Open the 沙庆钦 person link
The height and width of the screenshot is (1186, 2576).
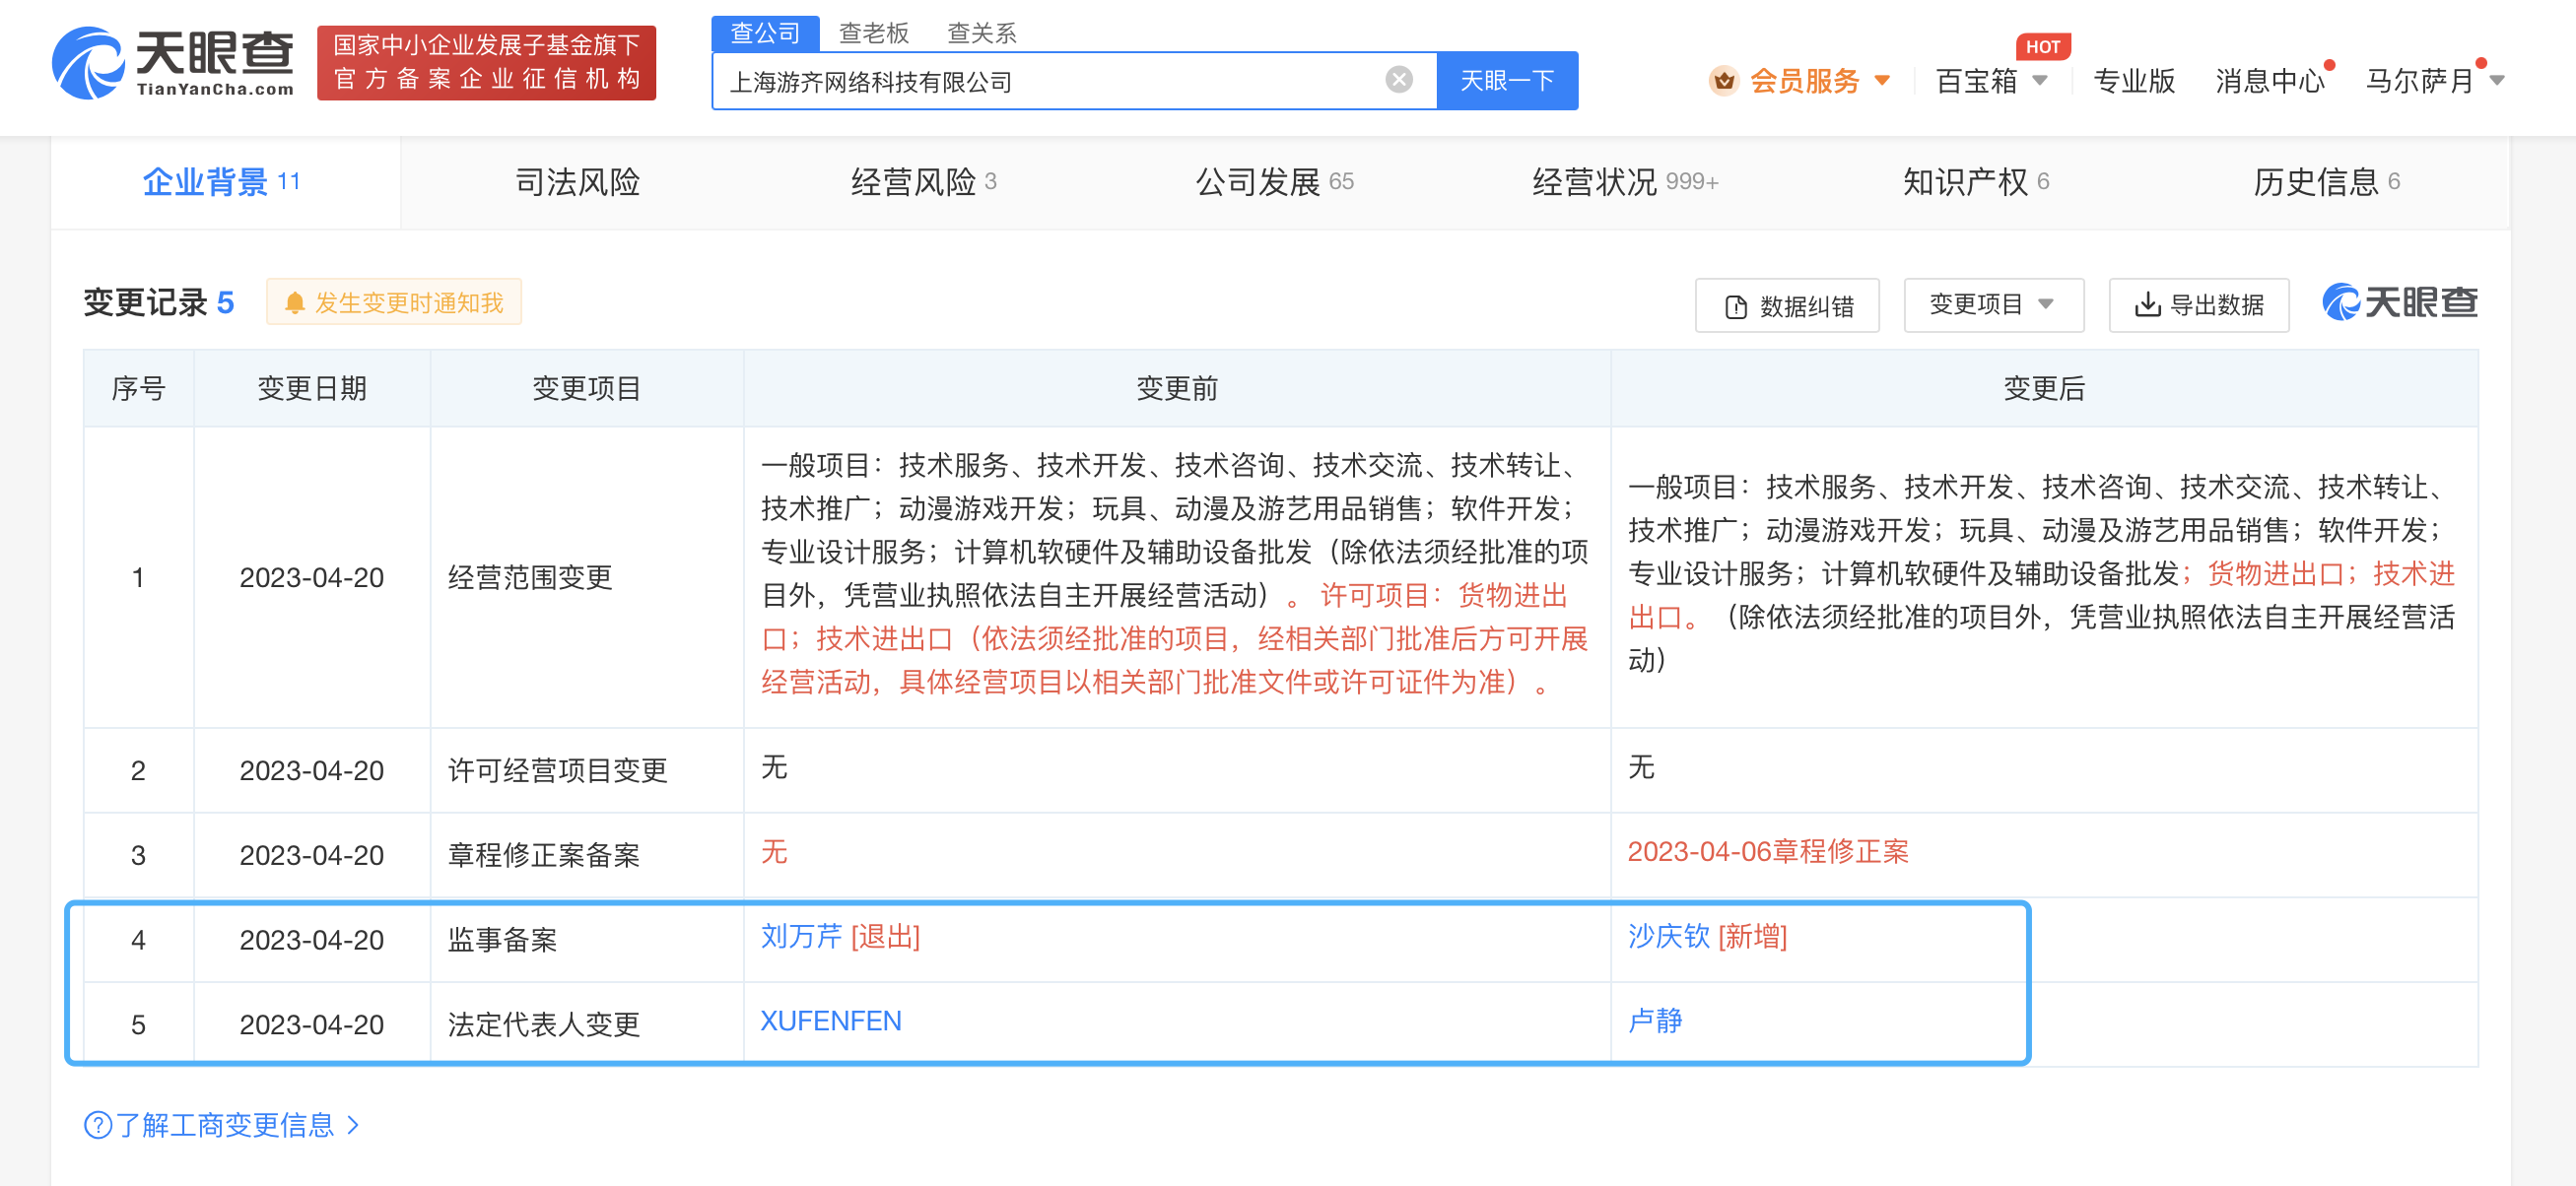point(1668,936)
